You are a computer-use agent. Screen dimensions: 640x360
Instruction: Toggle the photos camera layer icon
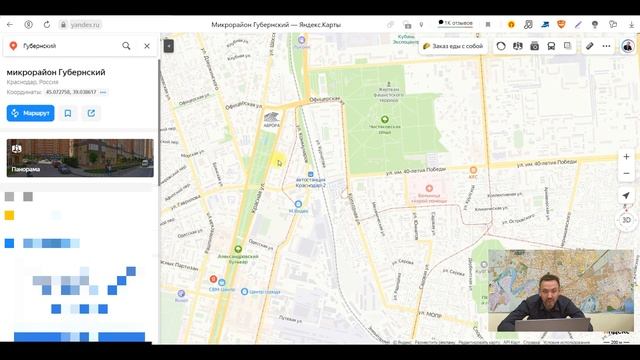(x=534, y=46)
